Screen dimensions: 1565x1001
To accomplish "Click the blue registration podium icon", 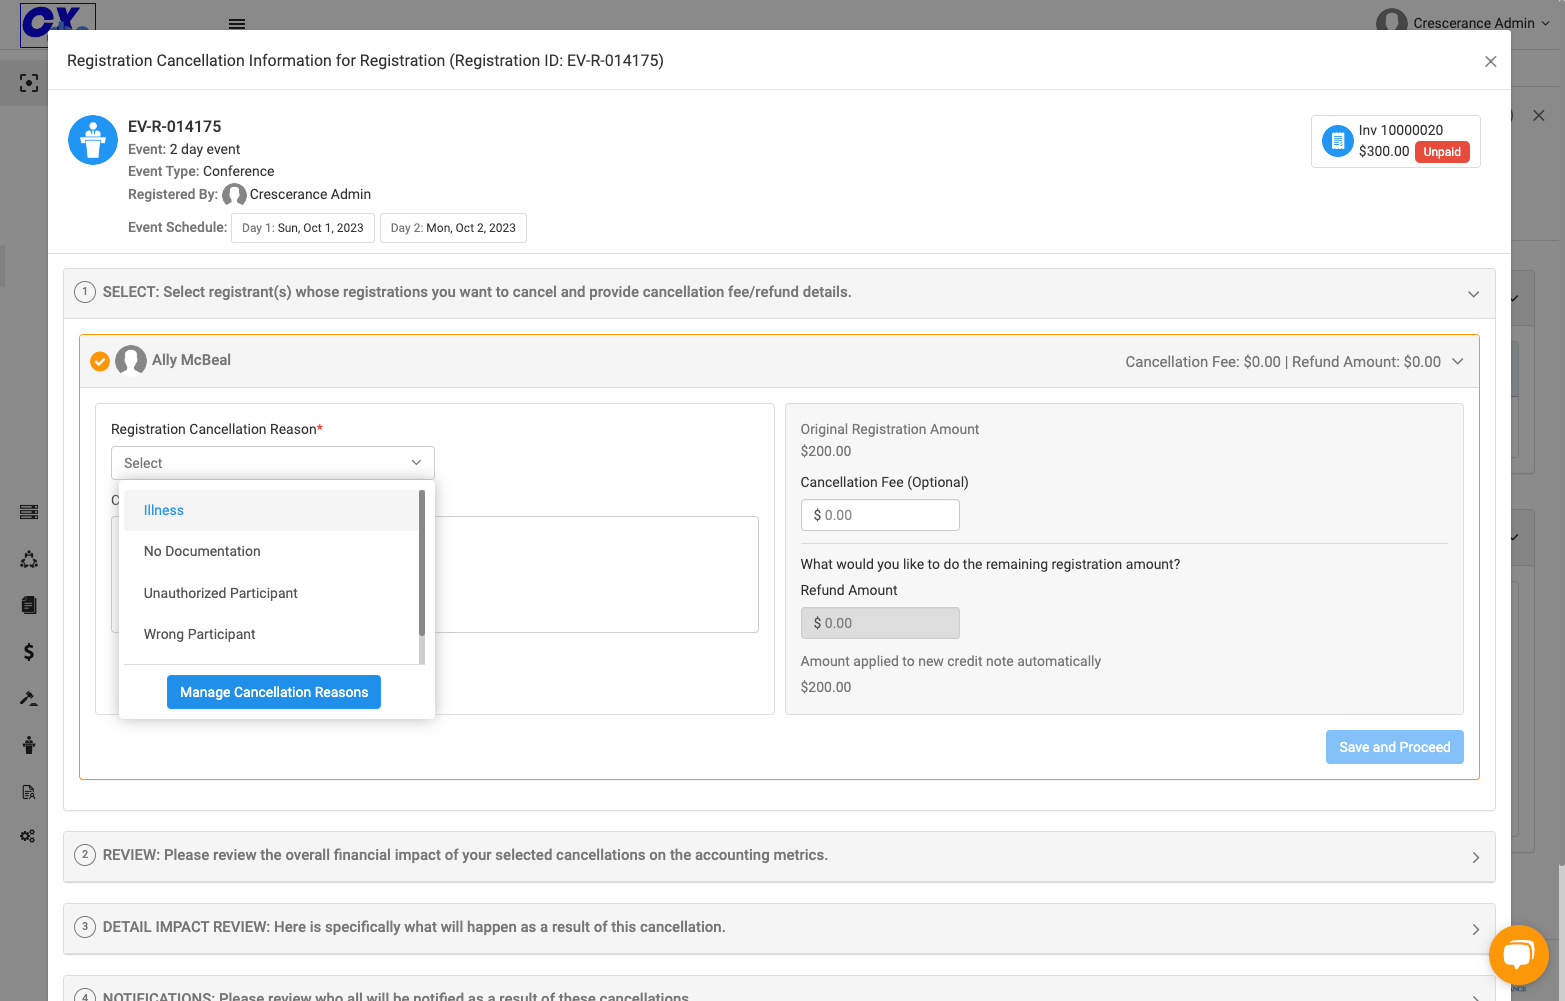I will tap(93, 140).
